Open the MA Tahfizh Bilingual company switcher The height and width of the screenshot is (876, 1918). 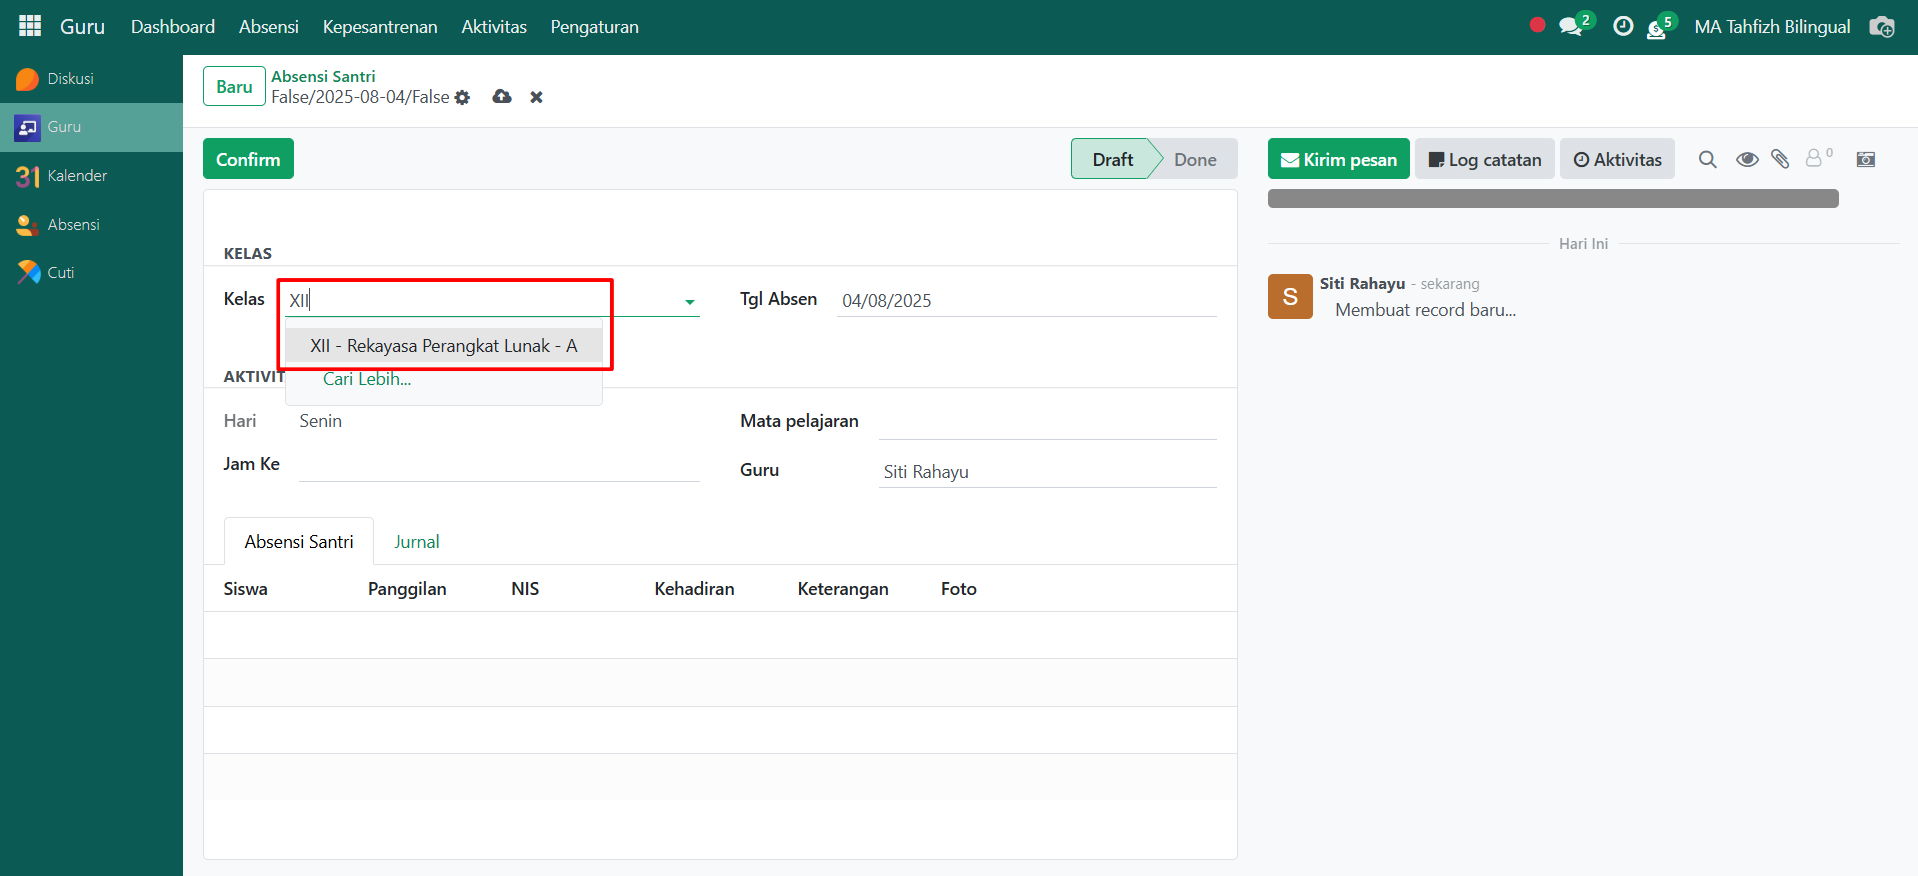pos(1772,27)
